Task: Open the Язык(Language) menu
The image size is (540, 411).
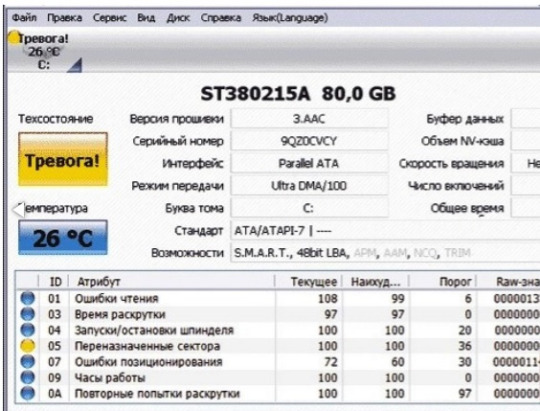Action: point(290,18)
